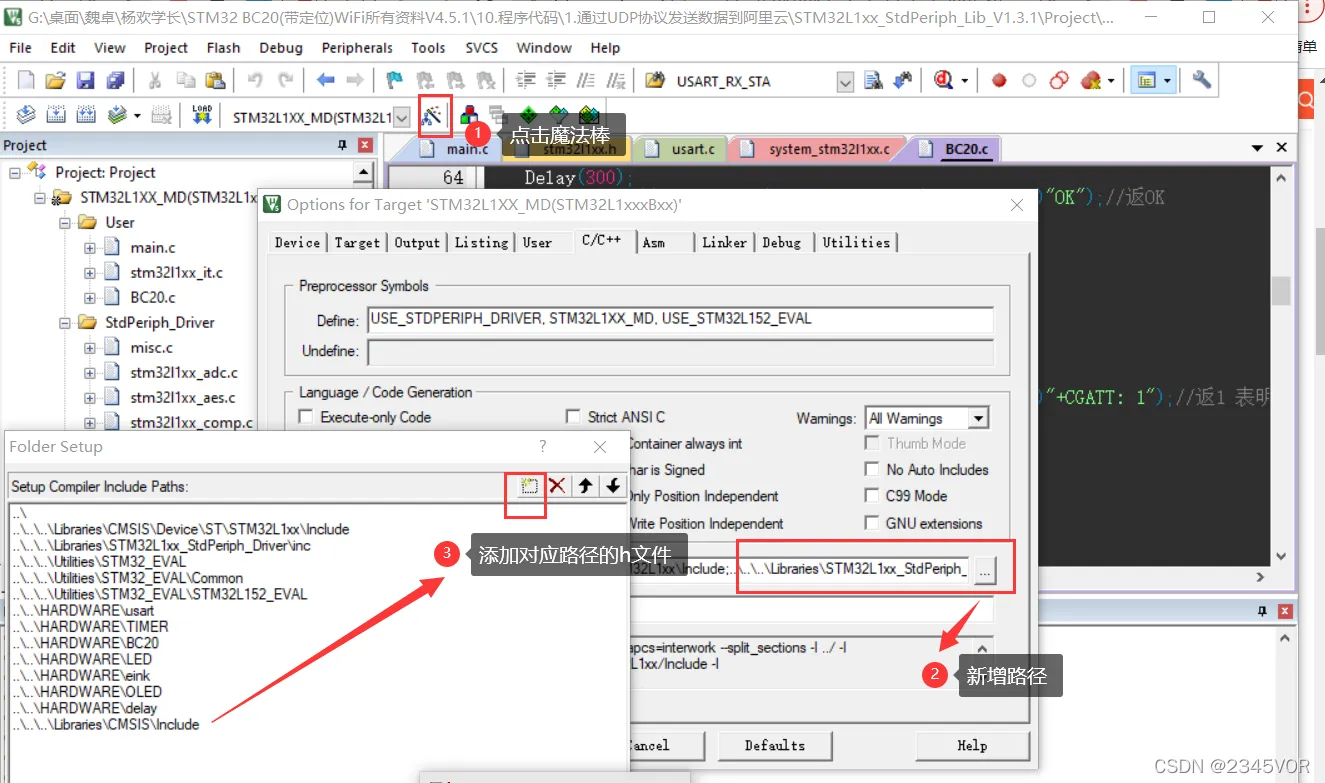Click the LOAD download icon
The width and height of the screenshot is (1325, 783).
203,116
